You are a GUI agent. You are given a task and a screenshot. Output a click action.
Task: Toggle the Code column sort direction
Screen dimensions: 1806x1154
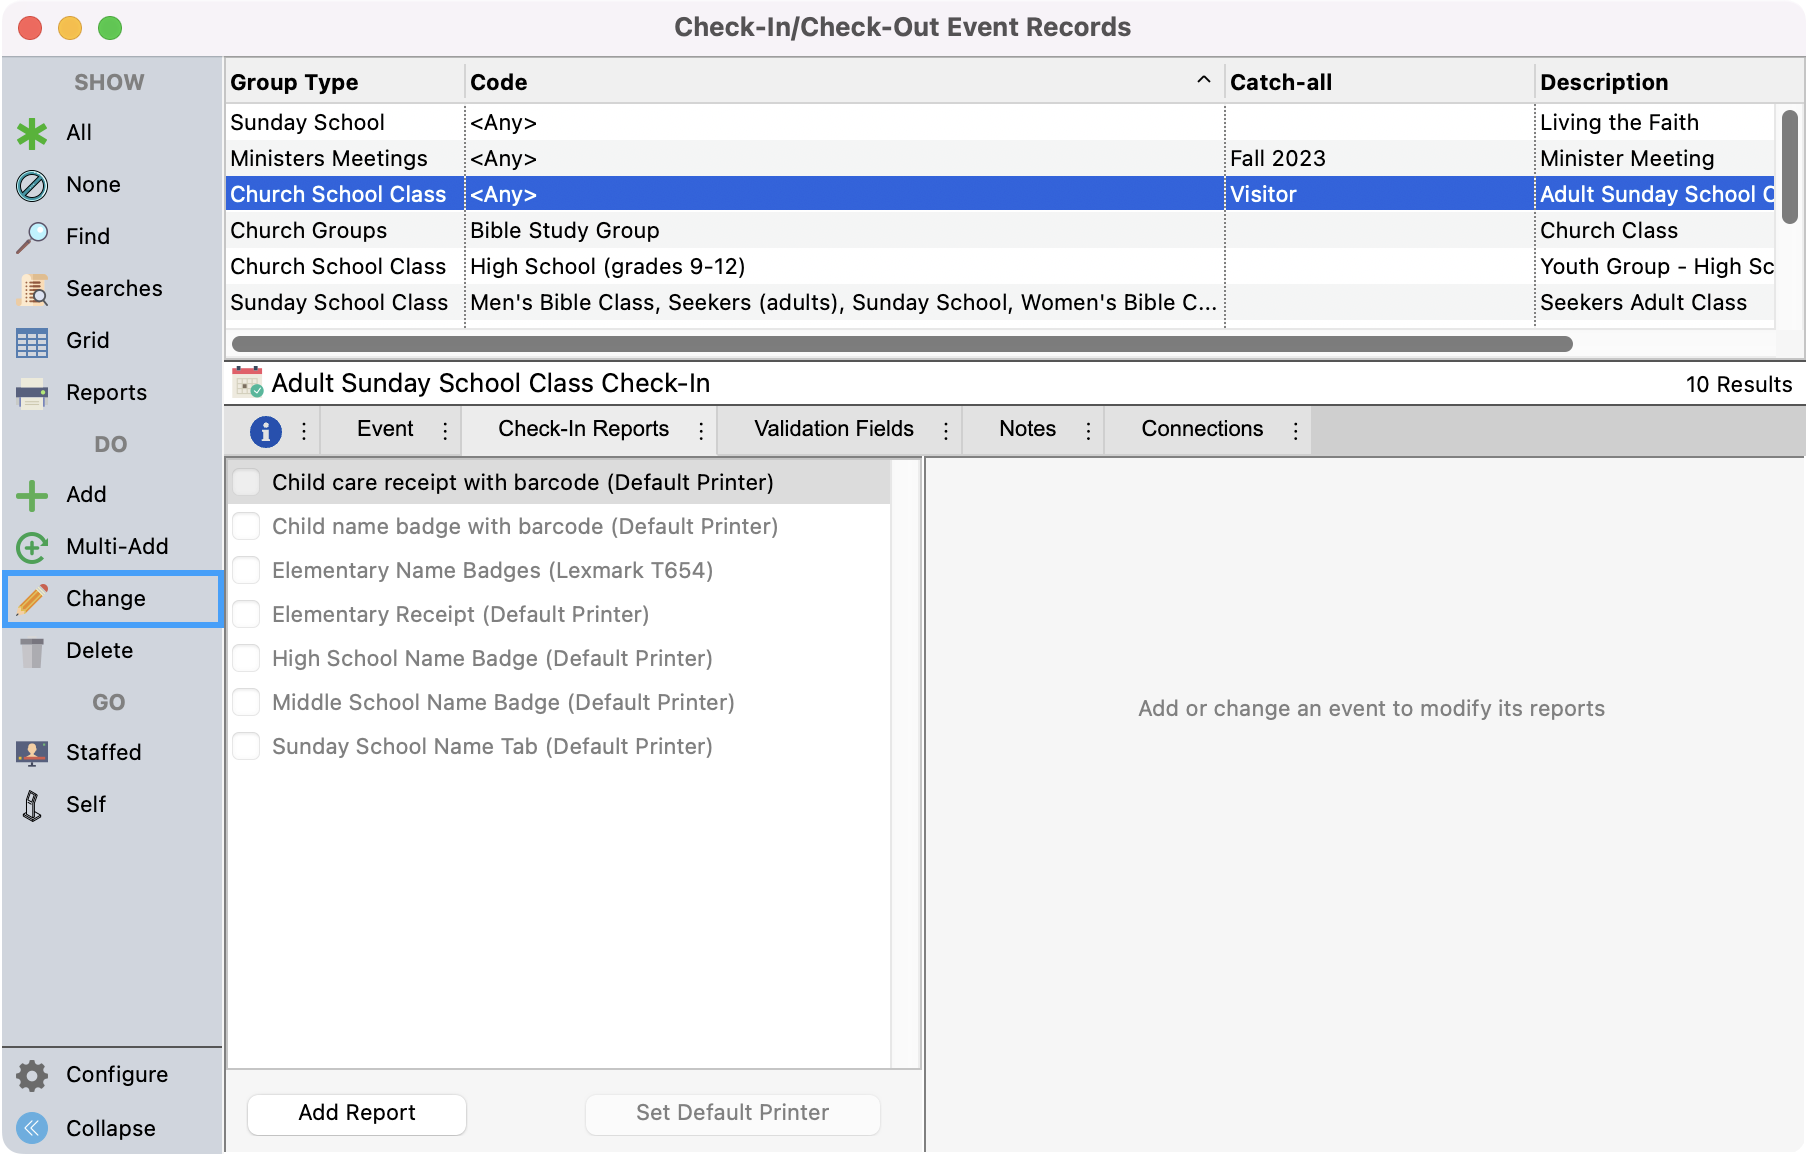(1204, 80)
